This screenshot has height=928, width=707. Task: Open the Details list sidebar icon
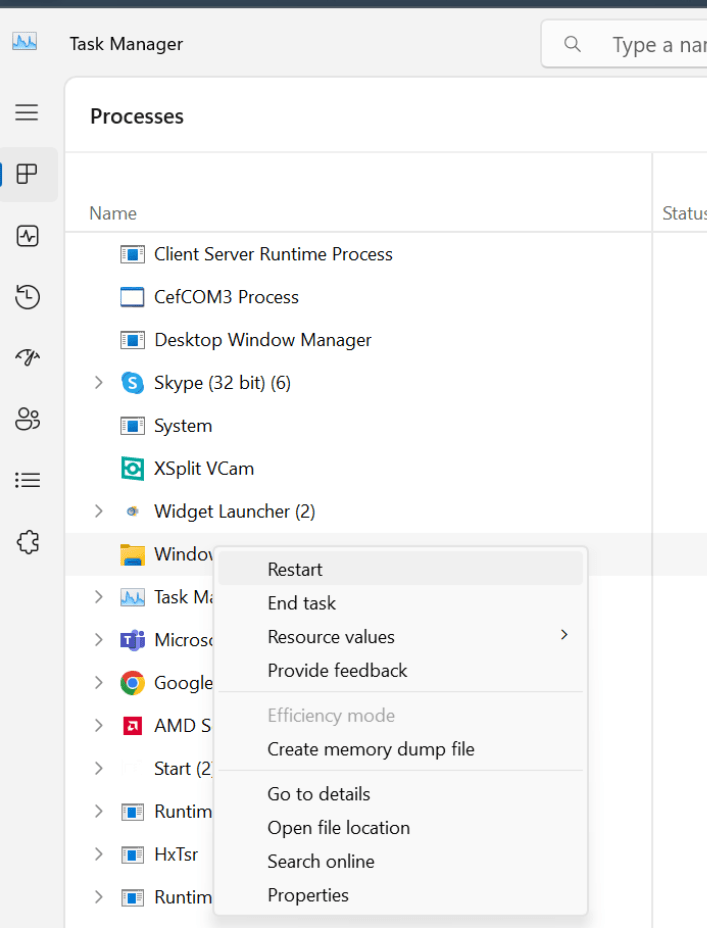(27, 480)
